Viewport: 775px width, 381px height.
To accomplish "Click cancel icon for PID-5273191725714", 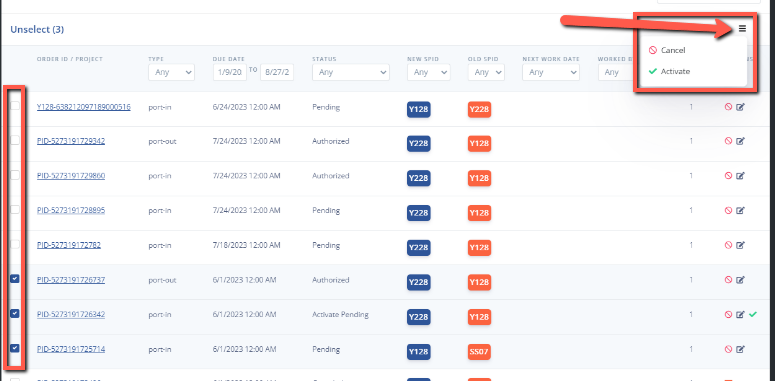I will click(728, 349).
